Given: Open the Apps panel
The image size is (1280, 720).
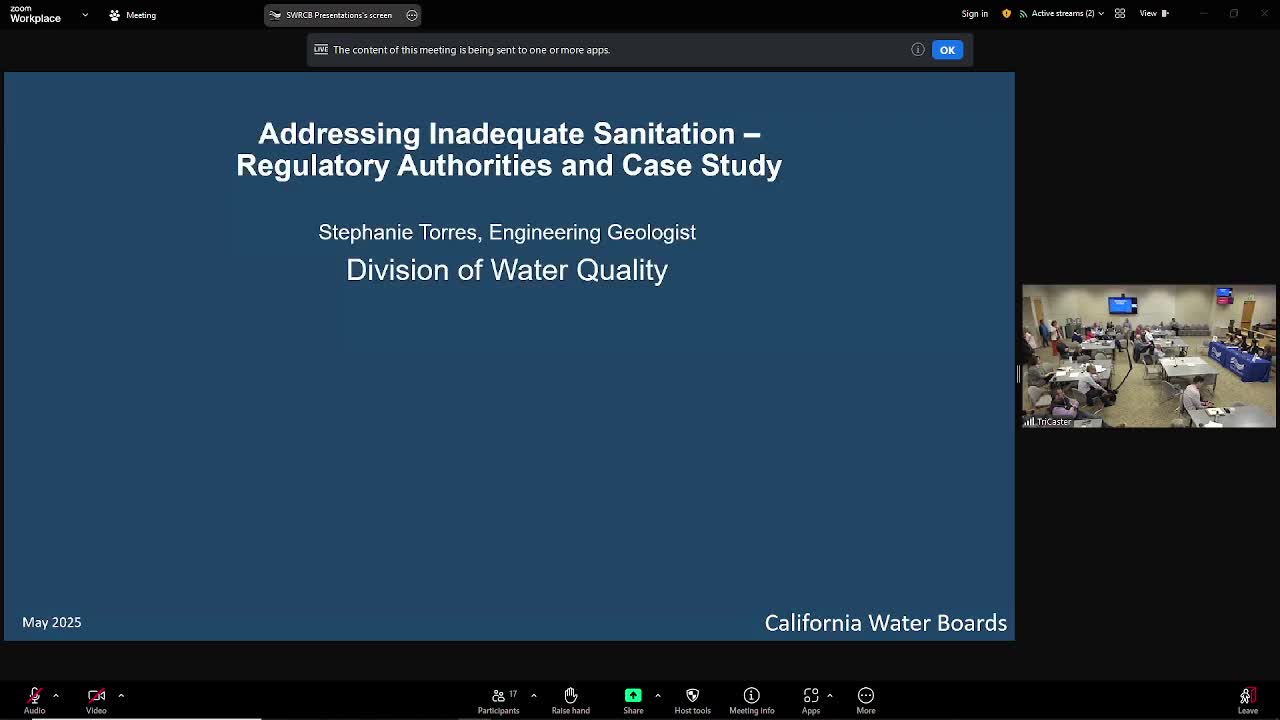Looking at the screenshot, I should click(811, 700).
